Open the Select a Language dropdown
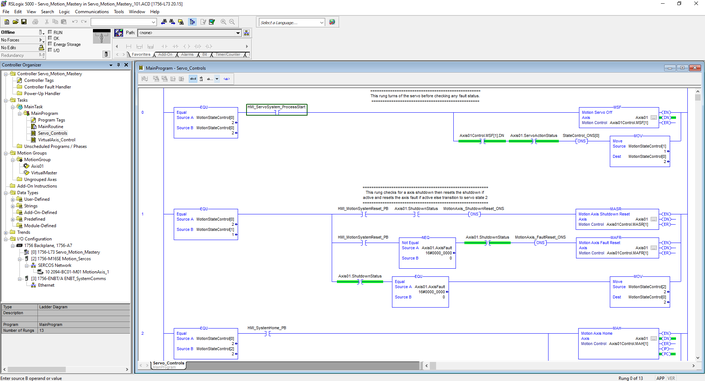This screenshot has height=381, width=705. tap(321, 22)
